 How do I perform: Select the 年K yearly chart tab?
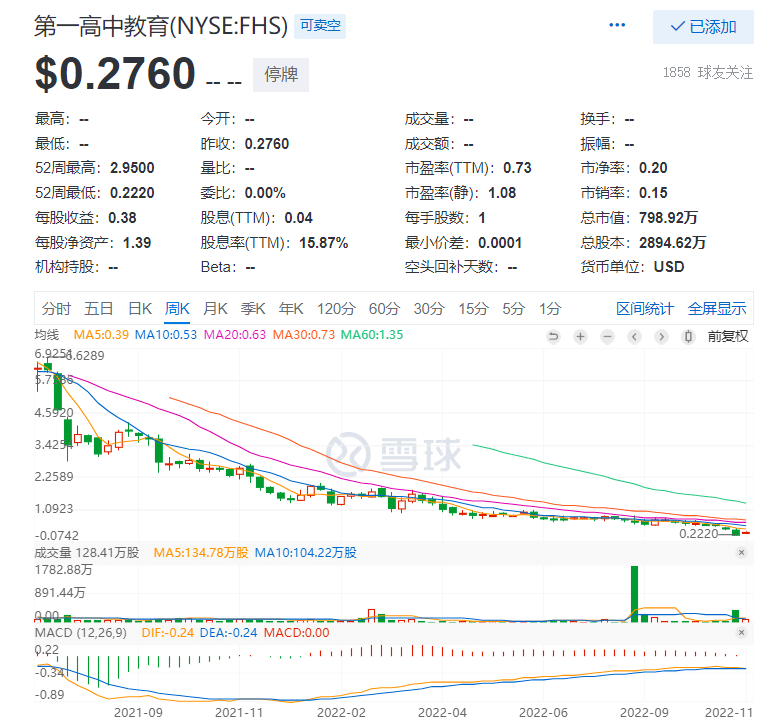pyautogui.click(x=291, y=309)
